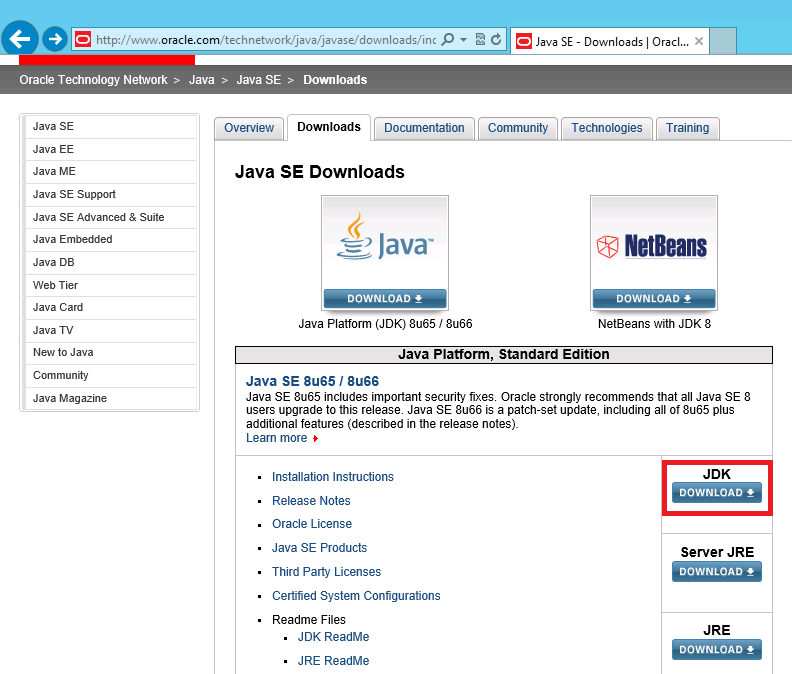
Task: Click the NetBeans logo image
Action: (x=654, y=244)
